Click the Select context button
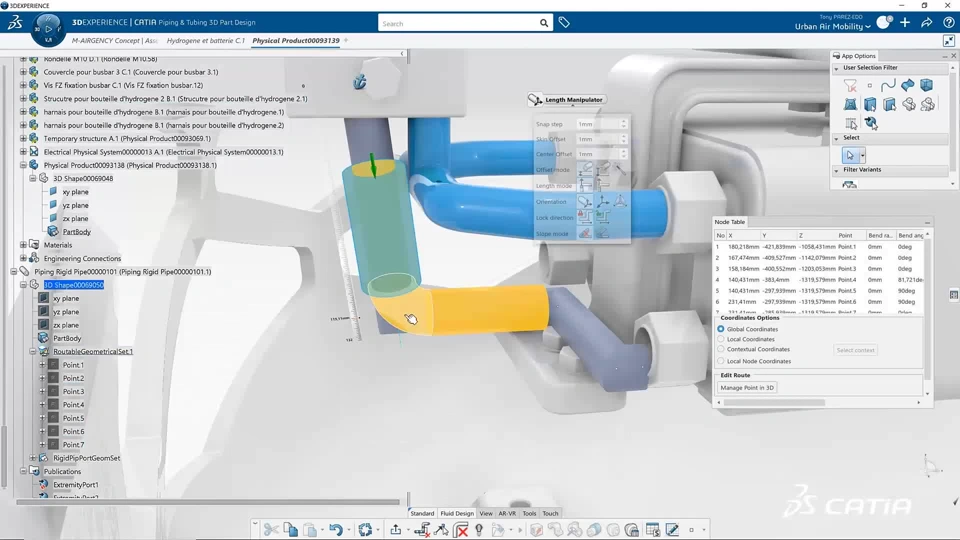This screenshot has height=540, width=960. tap(855, 350)
